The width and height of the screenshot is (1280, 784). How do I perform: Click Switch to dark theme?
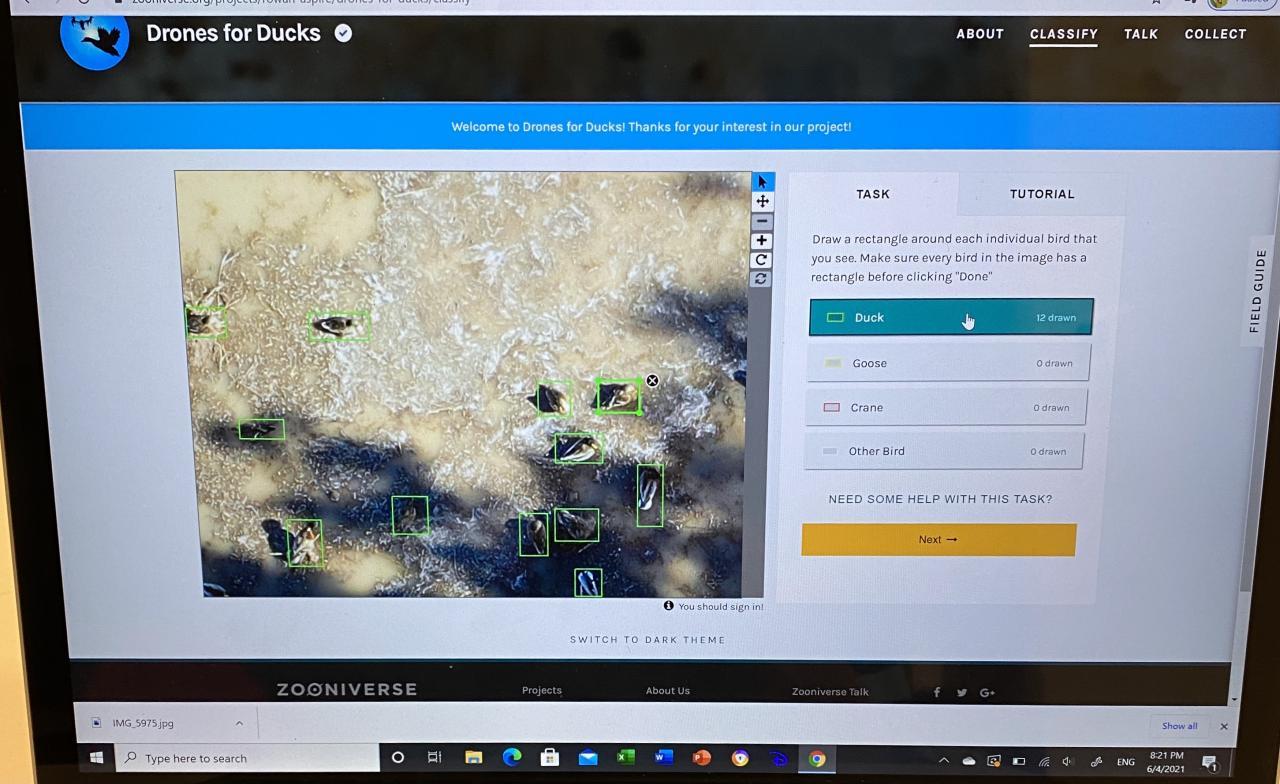pyautogui.click(x=648, y=640)
